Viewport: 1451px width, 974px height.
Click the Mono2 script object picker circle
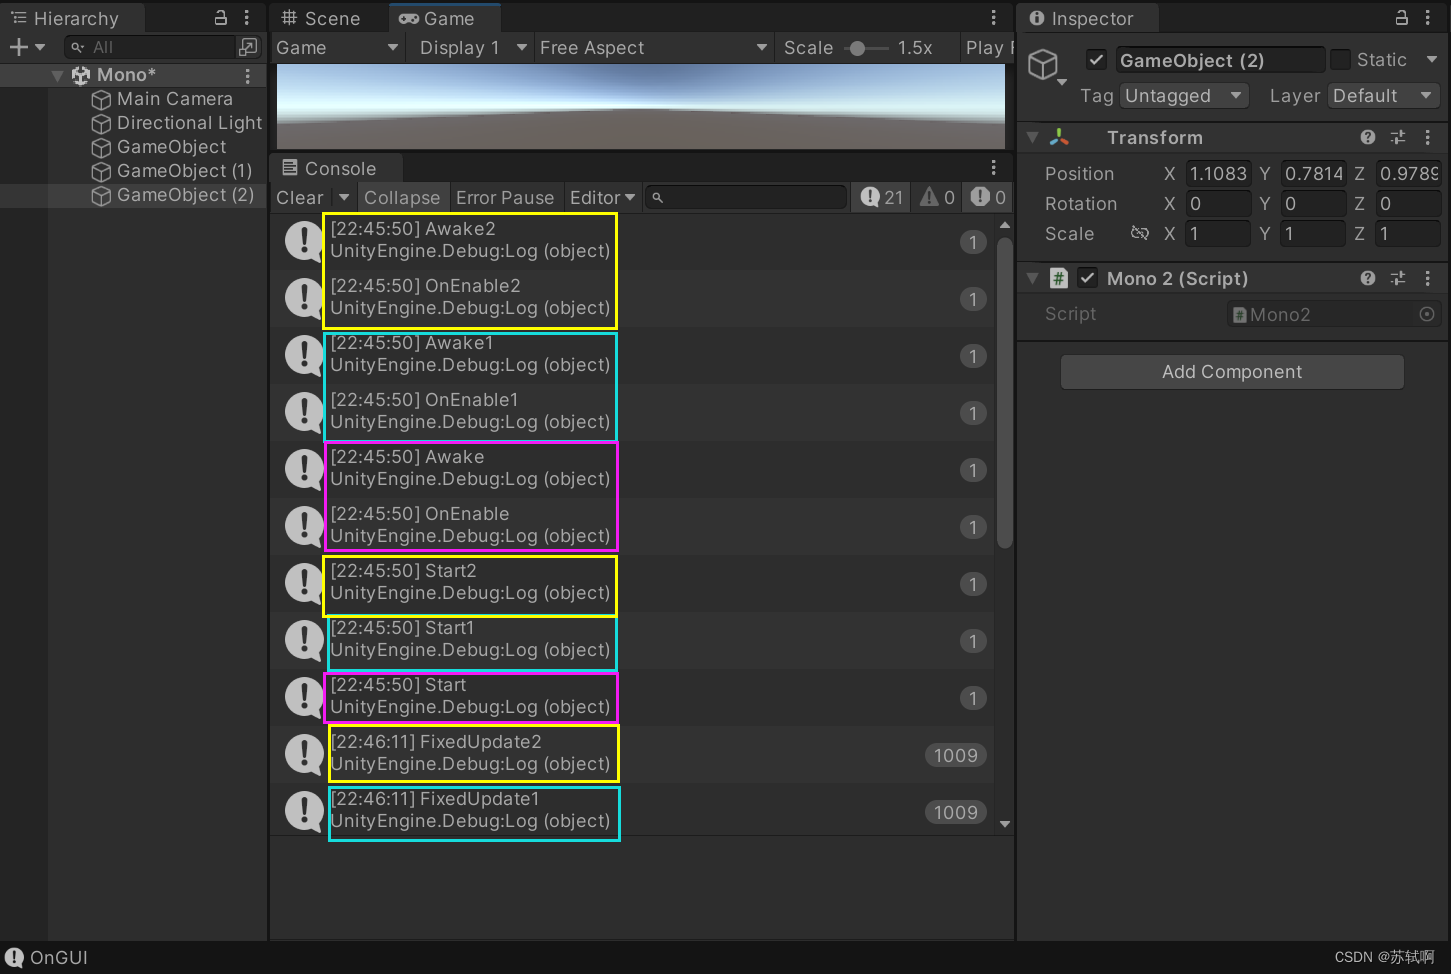[1427, 313]
